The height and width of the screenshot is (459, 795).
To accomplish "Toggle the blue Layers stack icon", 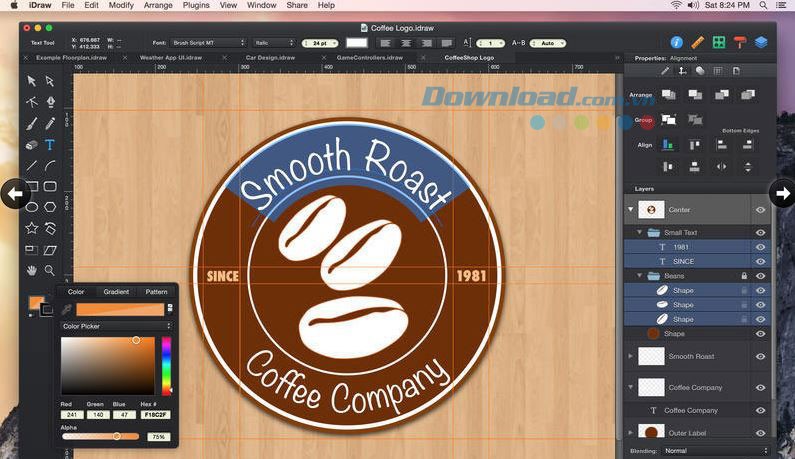I will (x=761, y=43).
